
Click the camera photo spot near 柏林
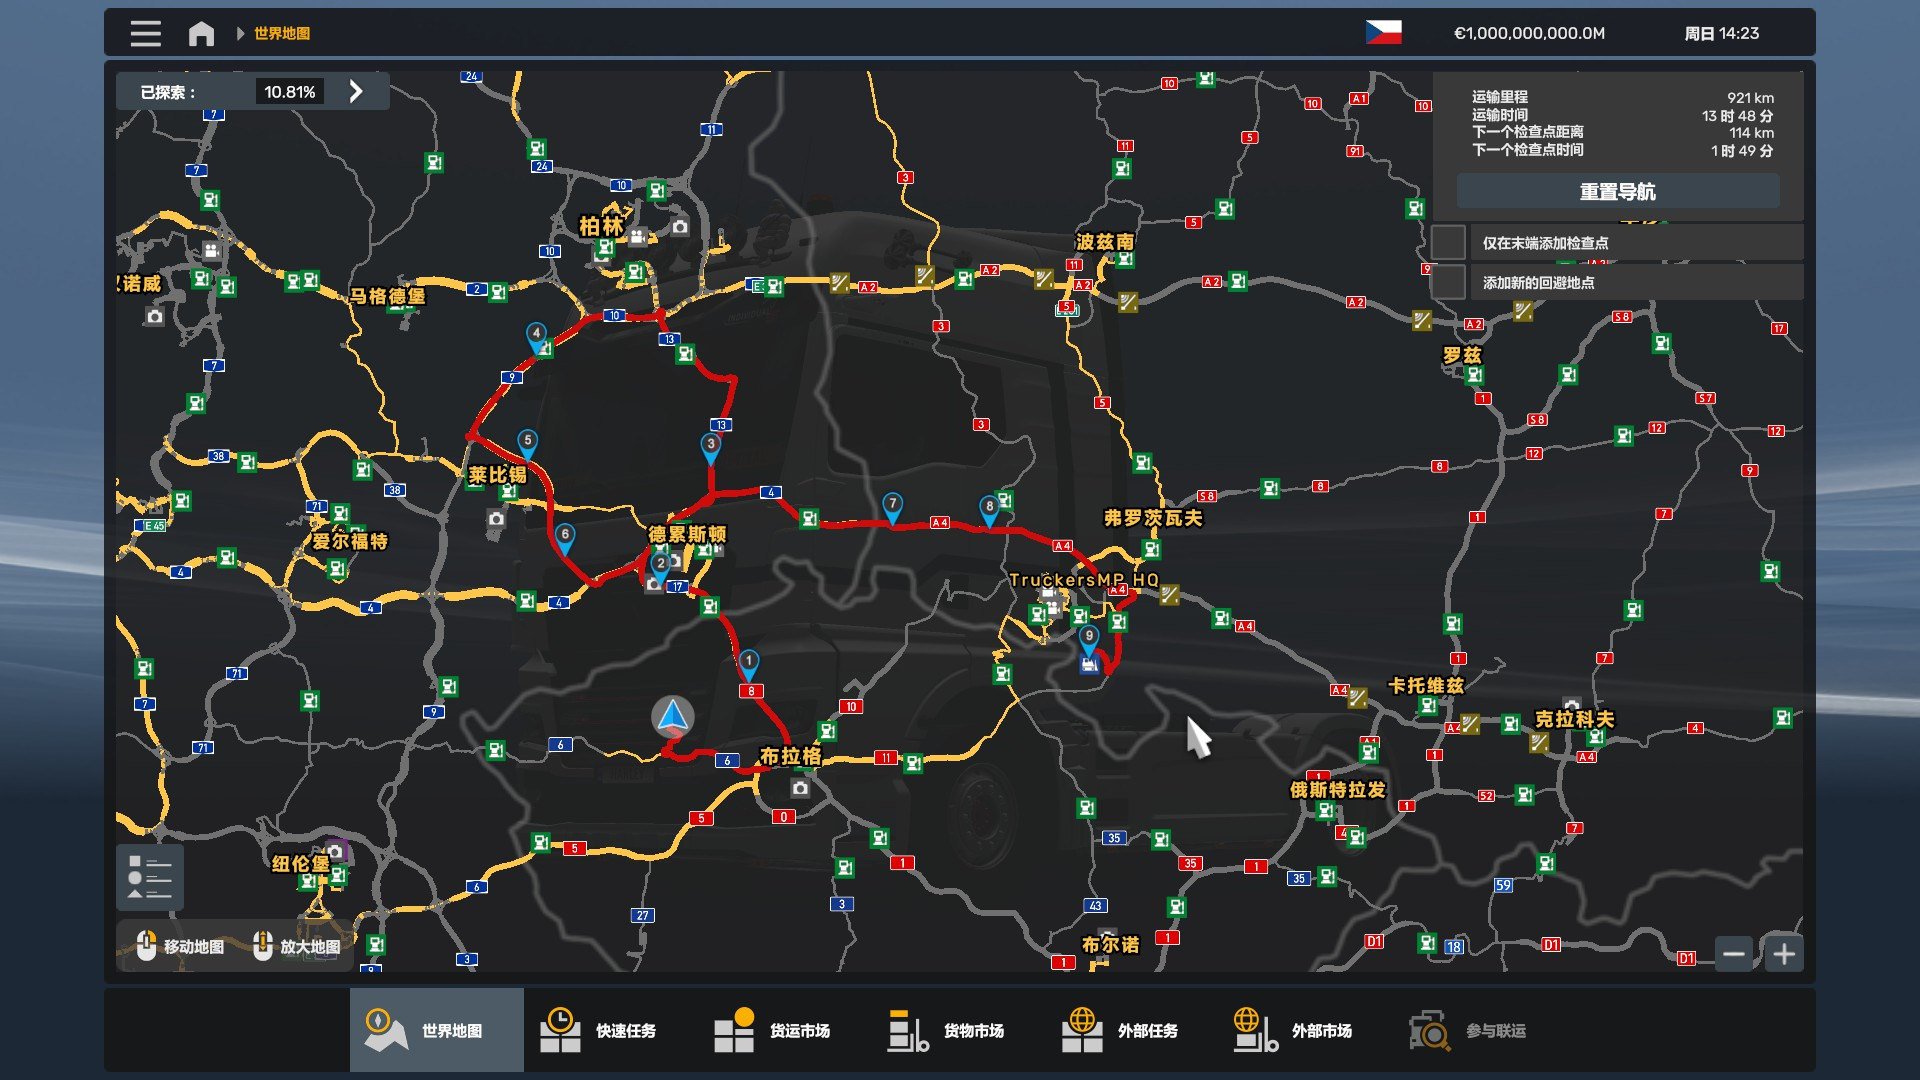tap(680, 227)
